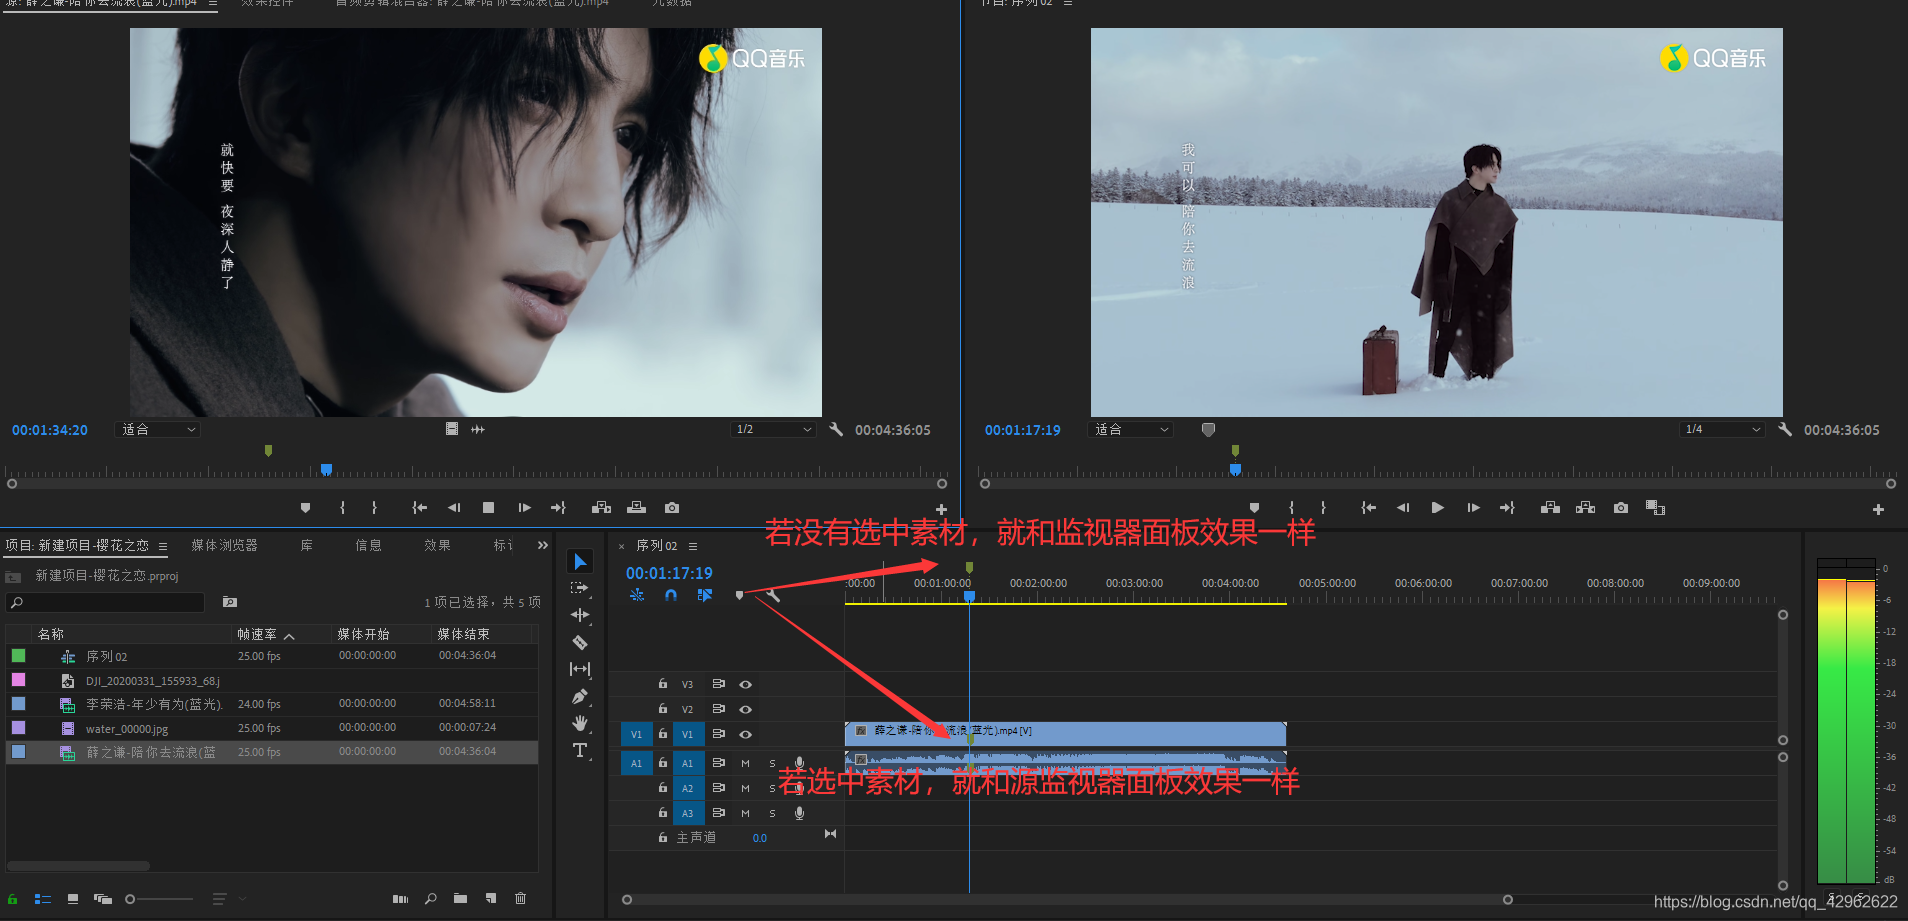This screenshot has width=1908, height=921.
Task: Open Program monitor settings wrench
Action: click(x=1785, y=429)
